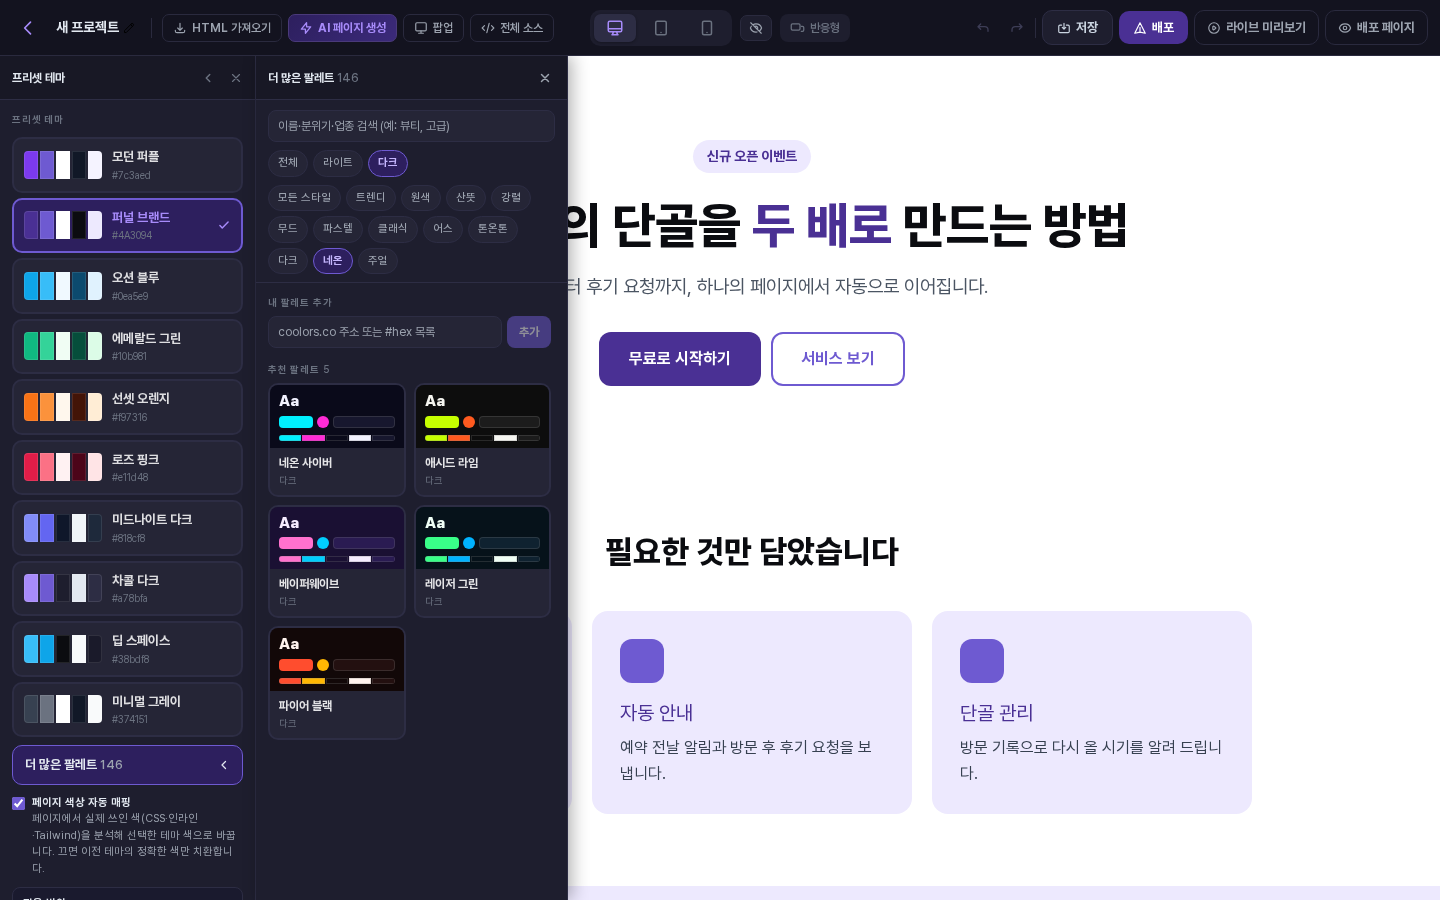Undo the last change

click(x=983, y=28)
